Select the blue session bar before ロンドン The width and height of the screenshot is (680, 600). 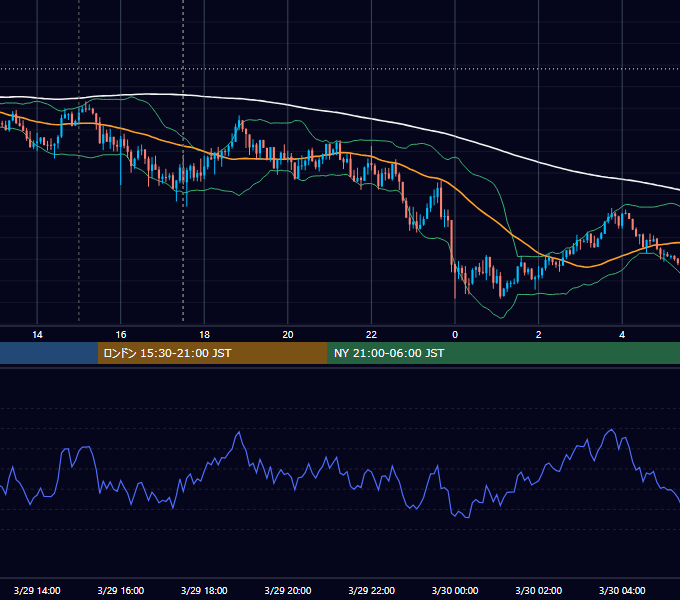tap(49, 353)
